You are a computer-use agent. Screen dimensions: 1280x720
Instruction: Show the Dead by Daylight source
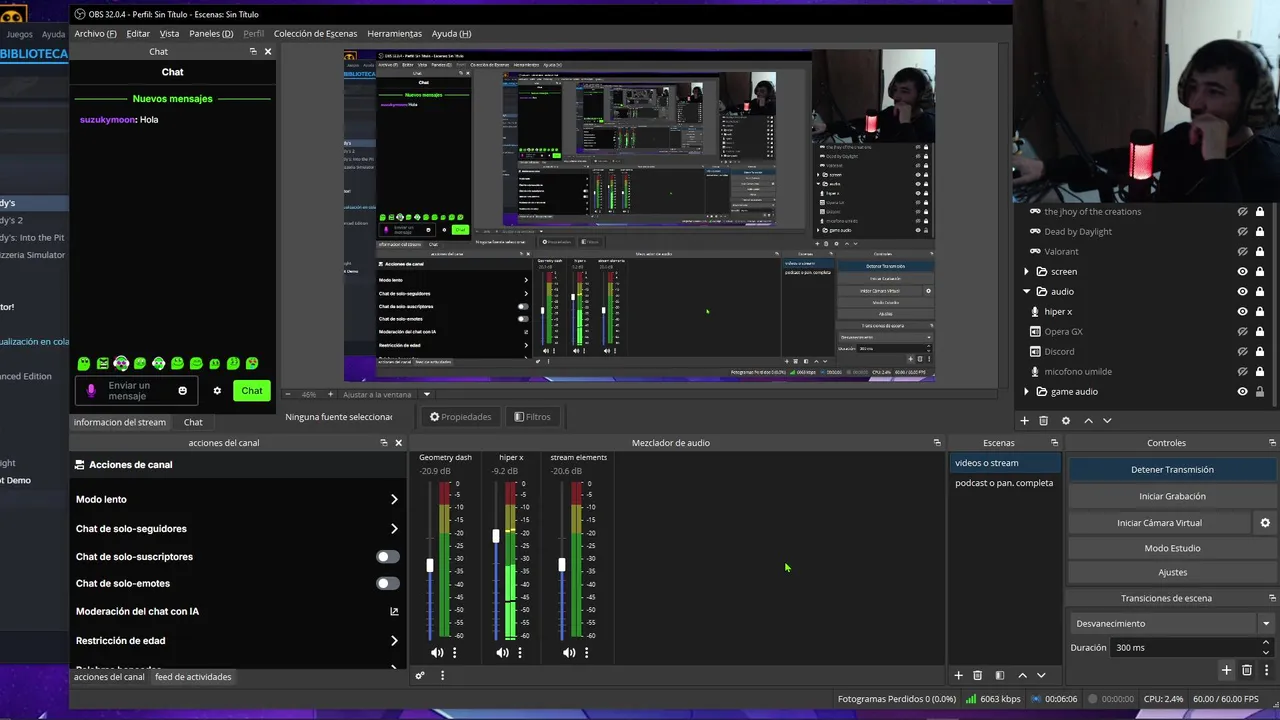coord(1243,231)
